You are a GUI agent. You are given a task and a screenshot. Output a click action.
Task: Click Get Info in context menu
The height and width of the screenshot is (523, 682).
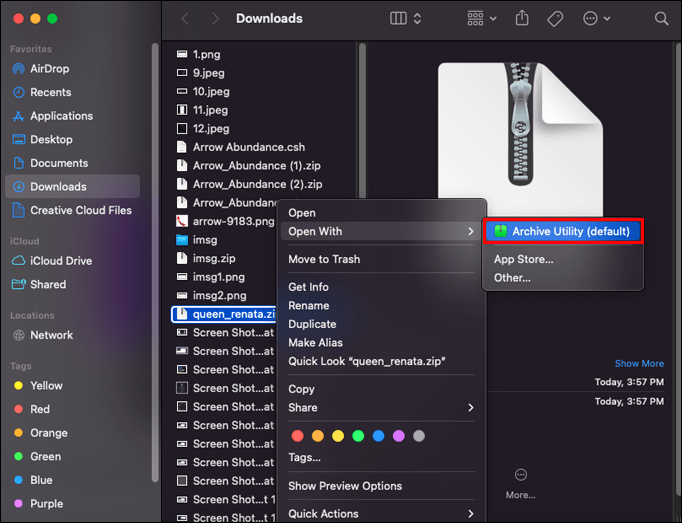pyautogui.click(x=308, y=287)
